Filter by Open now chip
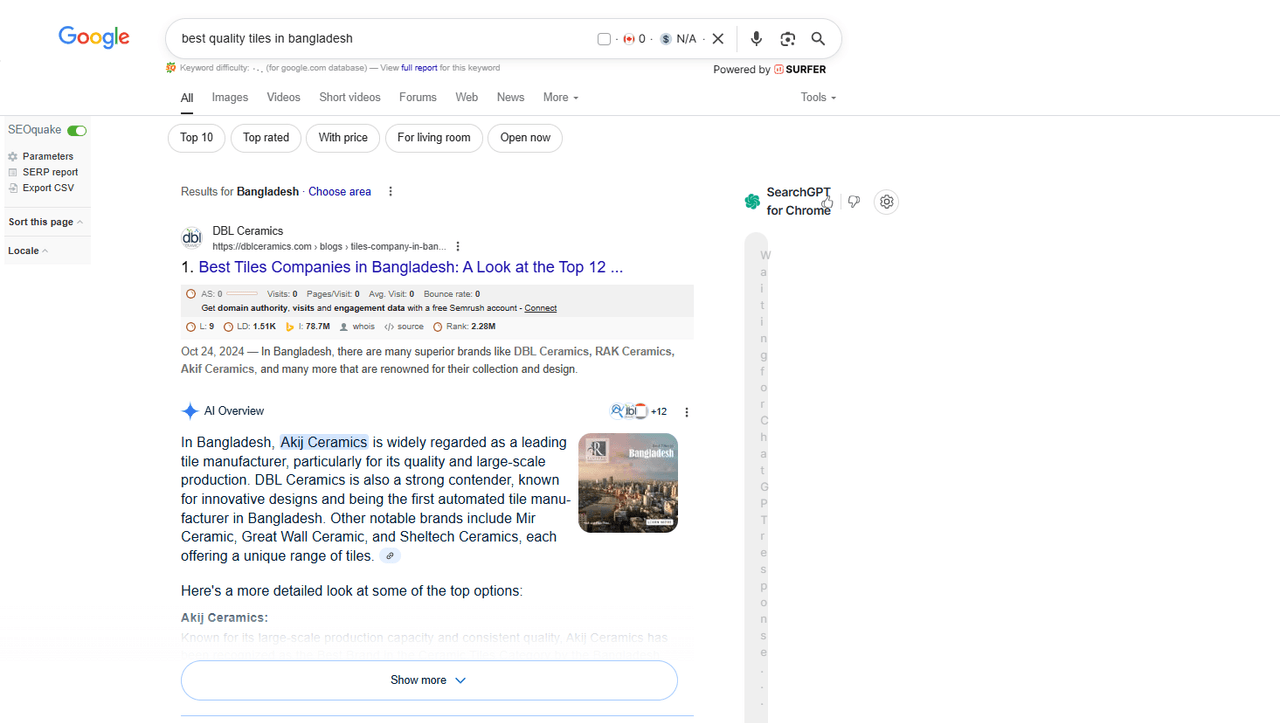The image size is (1280, 723). (x=525, y=138)
